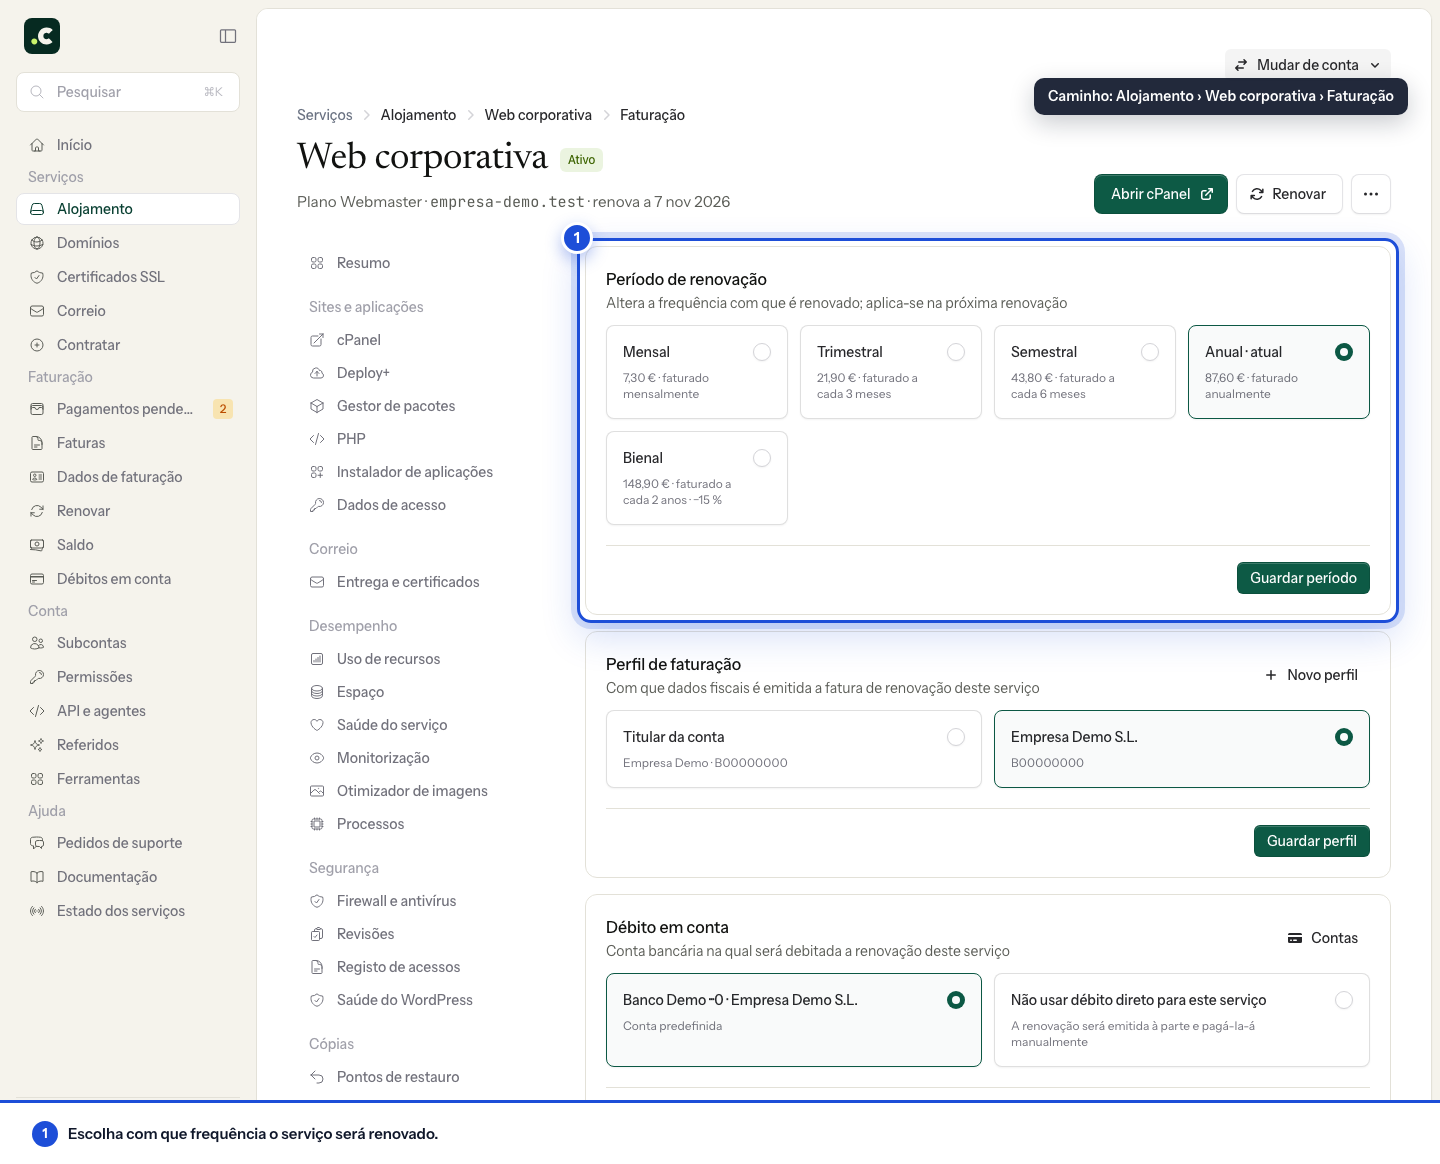Click the PHP code icon in the service menu

tap(317, 439)
